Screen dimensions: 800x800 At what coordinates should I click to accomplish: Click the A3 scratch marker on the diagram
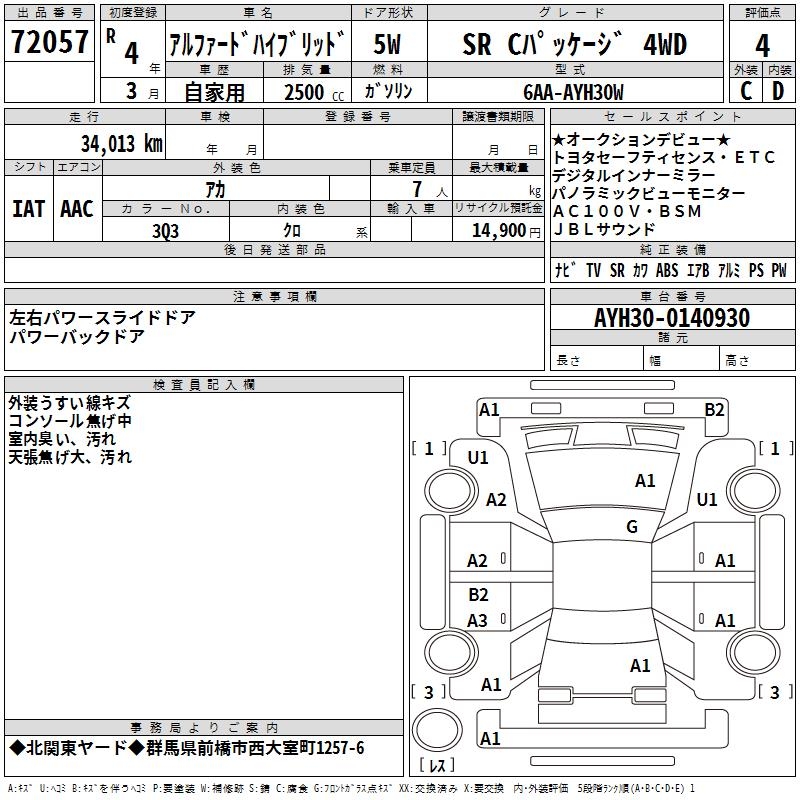[x=478, y=621]
